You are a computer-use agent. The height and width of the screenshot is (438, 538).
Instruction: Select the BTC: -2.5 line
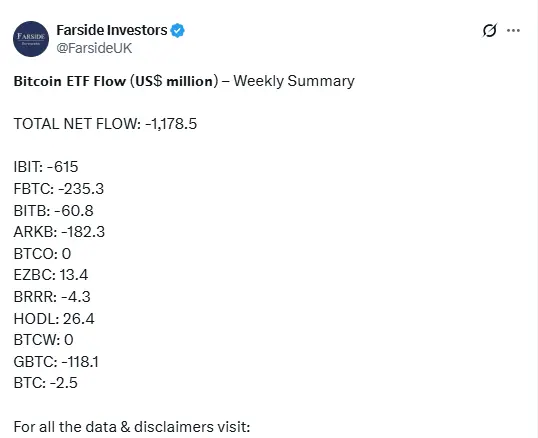click(x=46, y=383)
